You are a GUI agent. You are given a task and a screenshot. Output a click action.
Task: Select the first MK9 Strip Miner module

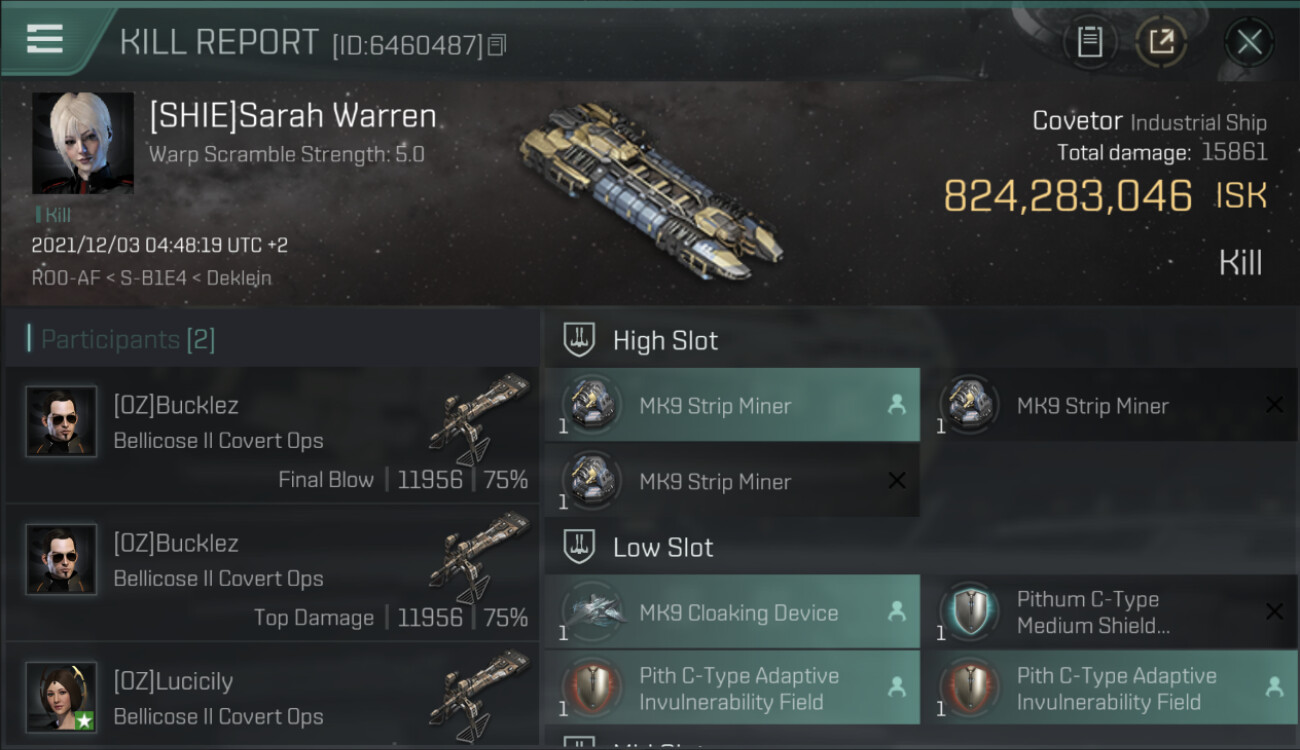732,405
